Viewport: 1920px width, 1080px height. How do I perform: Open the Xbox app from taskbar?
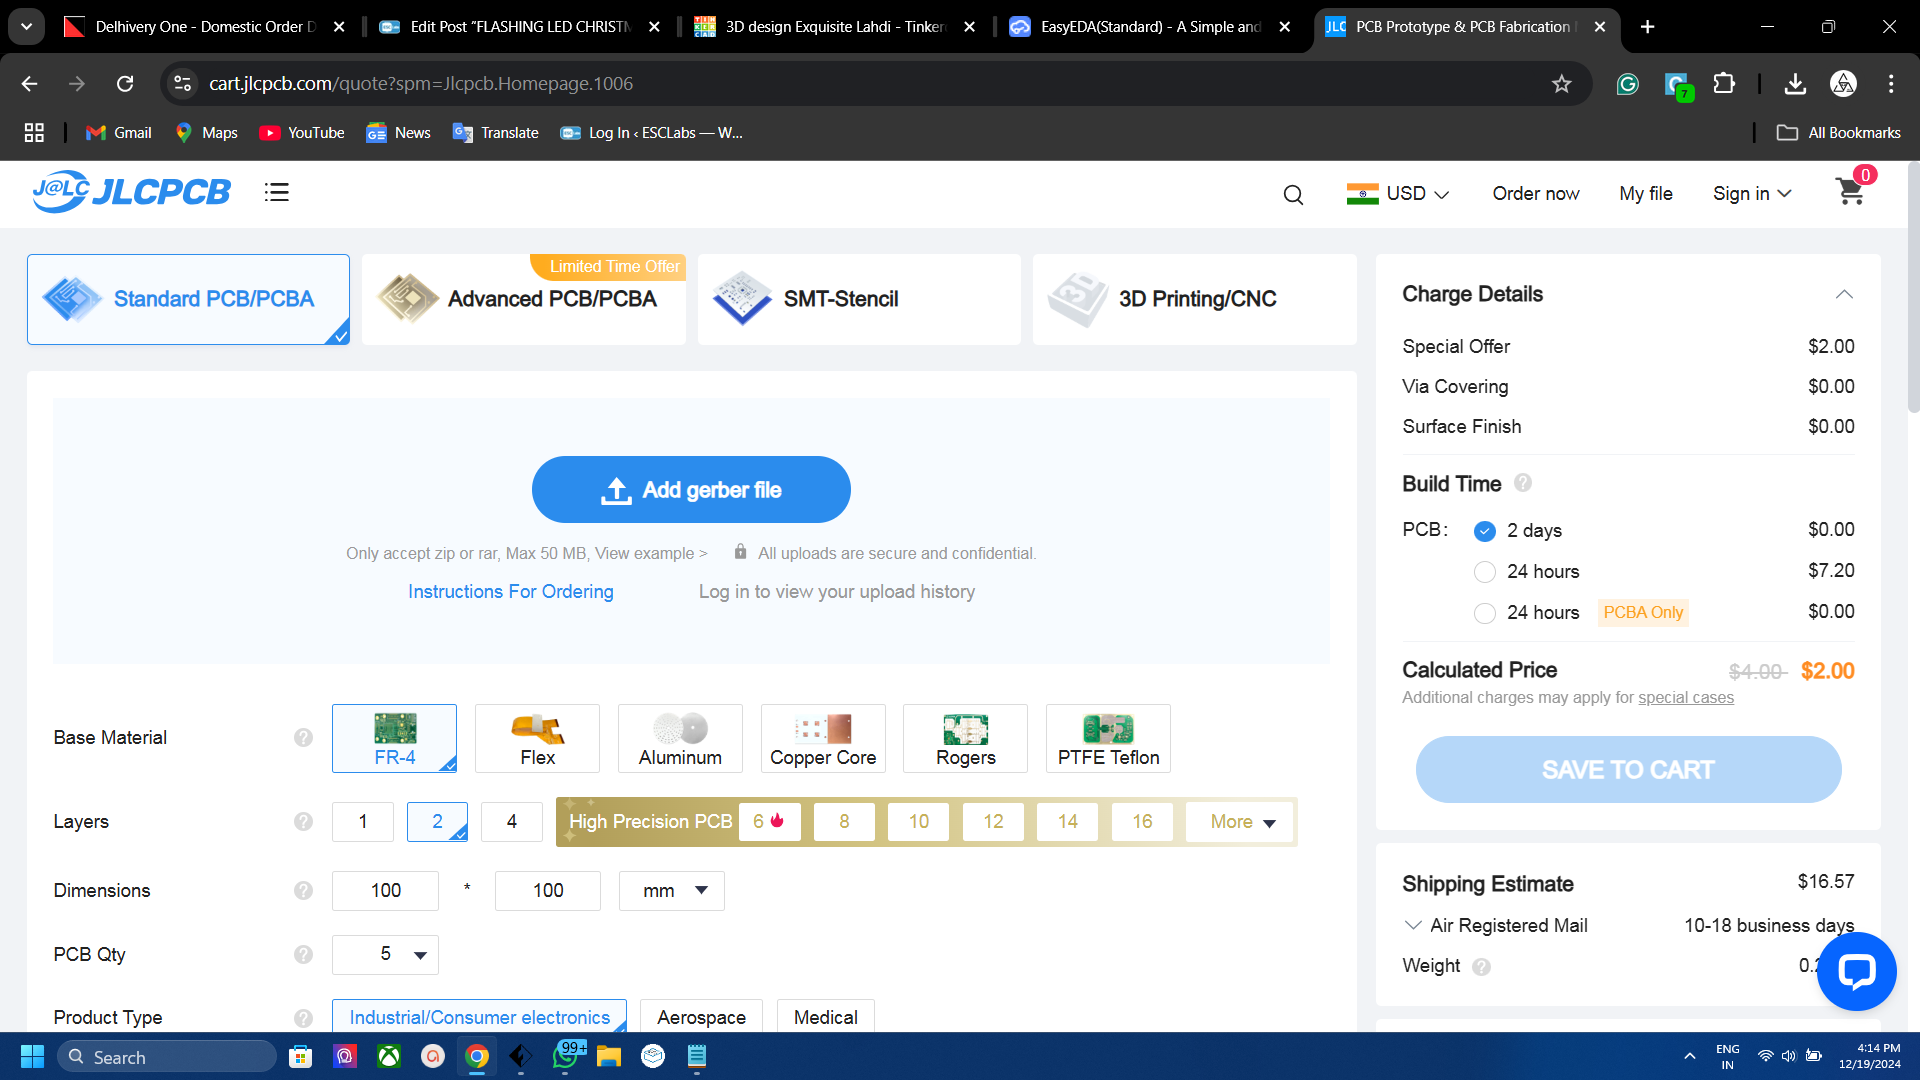point(389,1057)
